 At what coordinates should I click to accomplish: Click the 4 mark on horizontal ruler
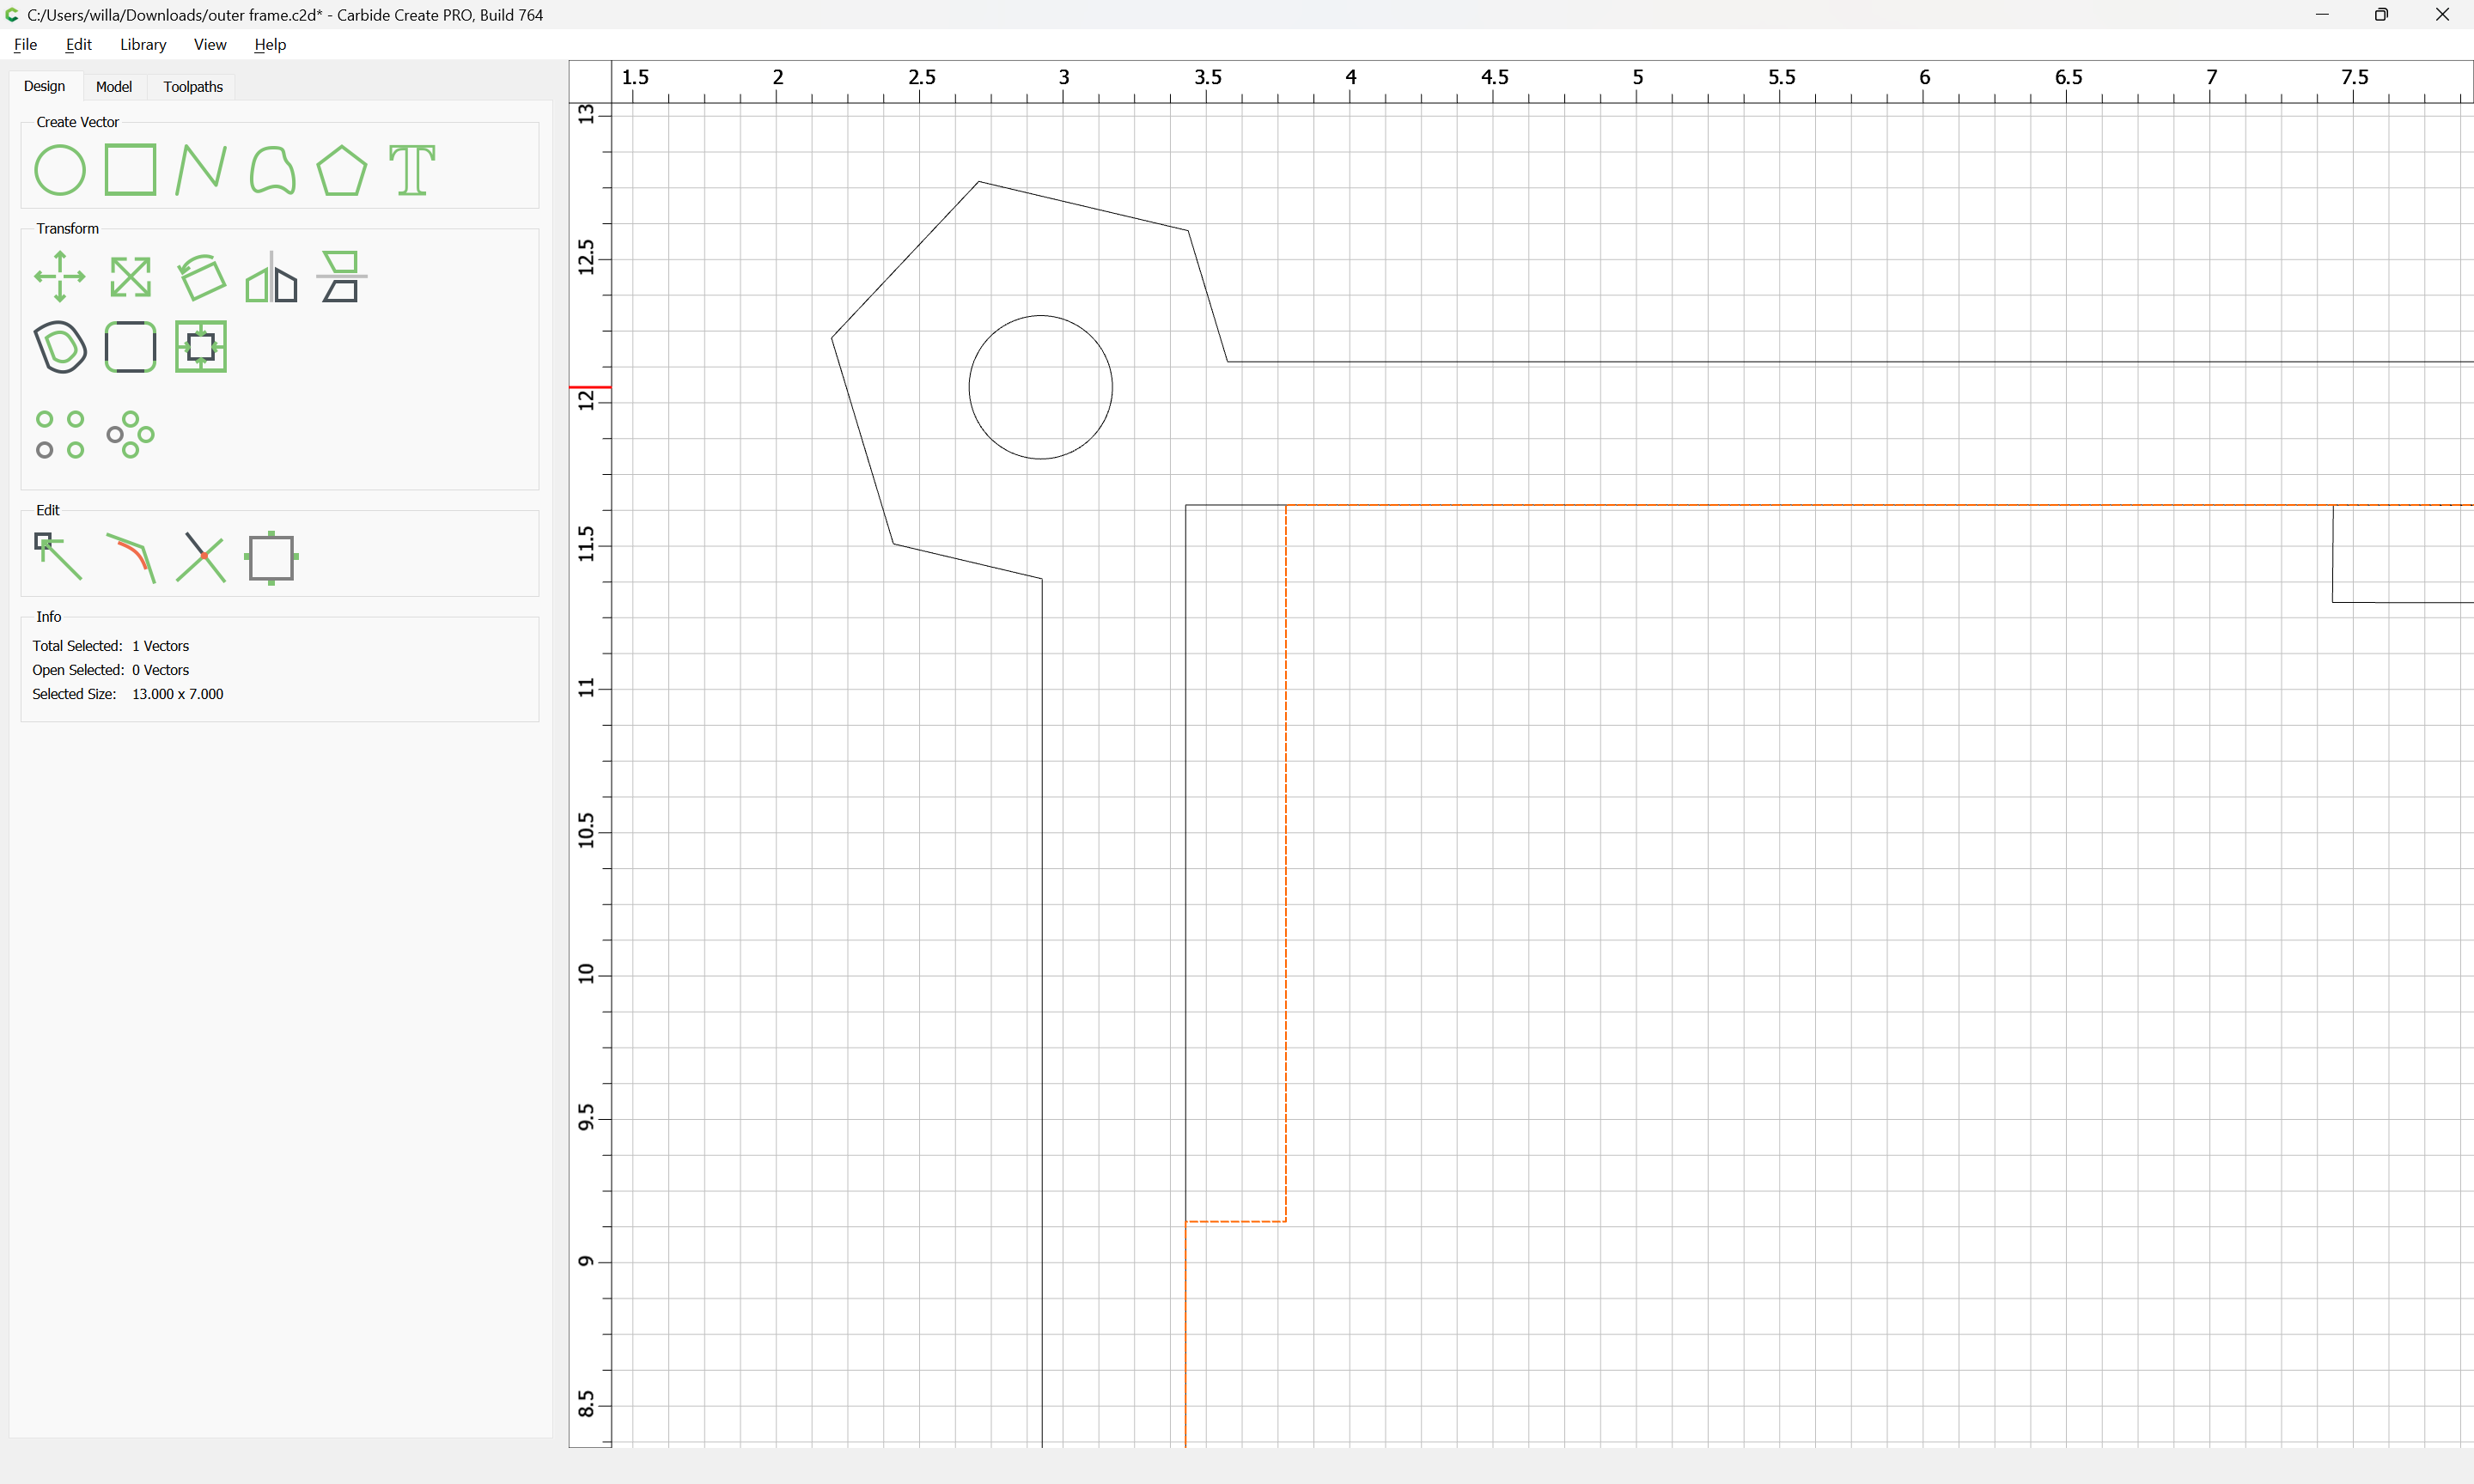1351,77
